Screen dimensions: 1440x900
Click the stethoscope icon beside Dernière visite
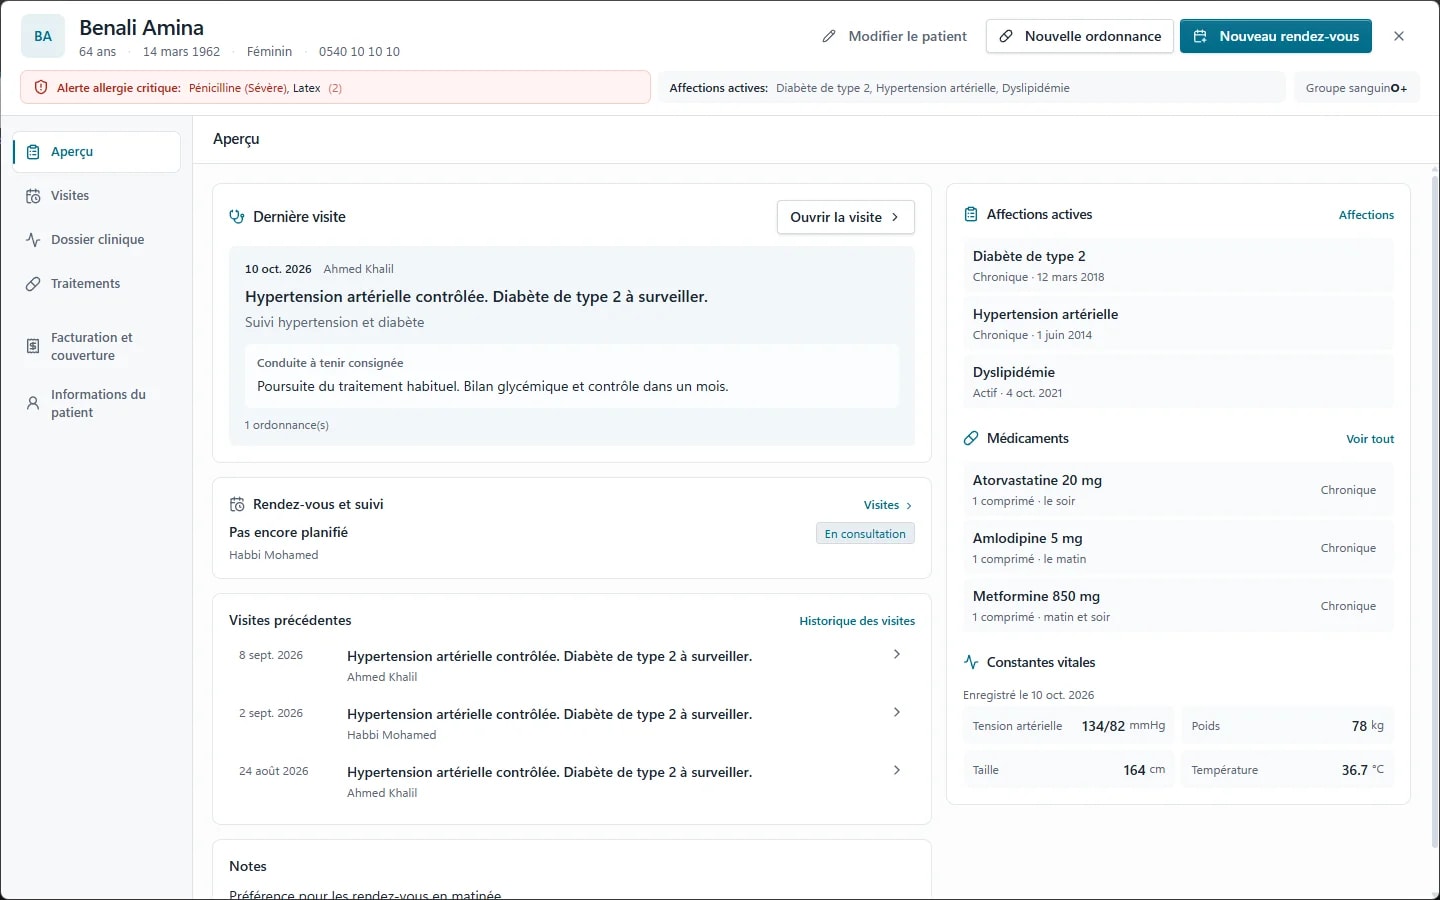(x=237, y=217)
